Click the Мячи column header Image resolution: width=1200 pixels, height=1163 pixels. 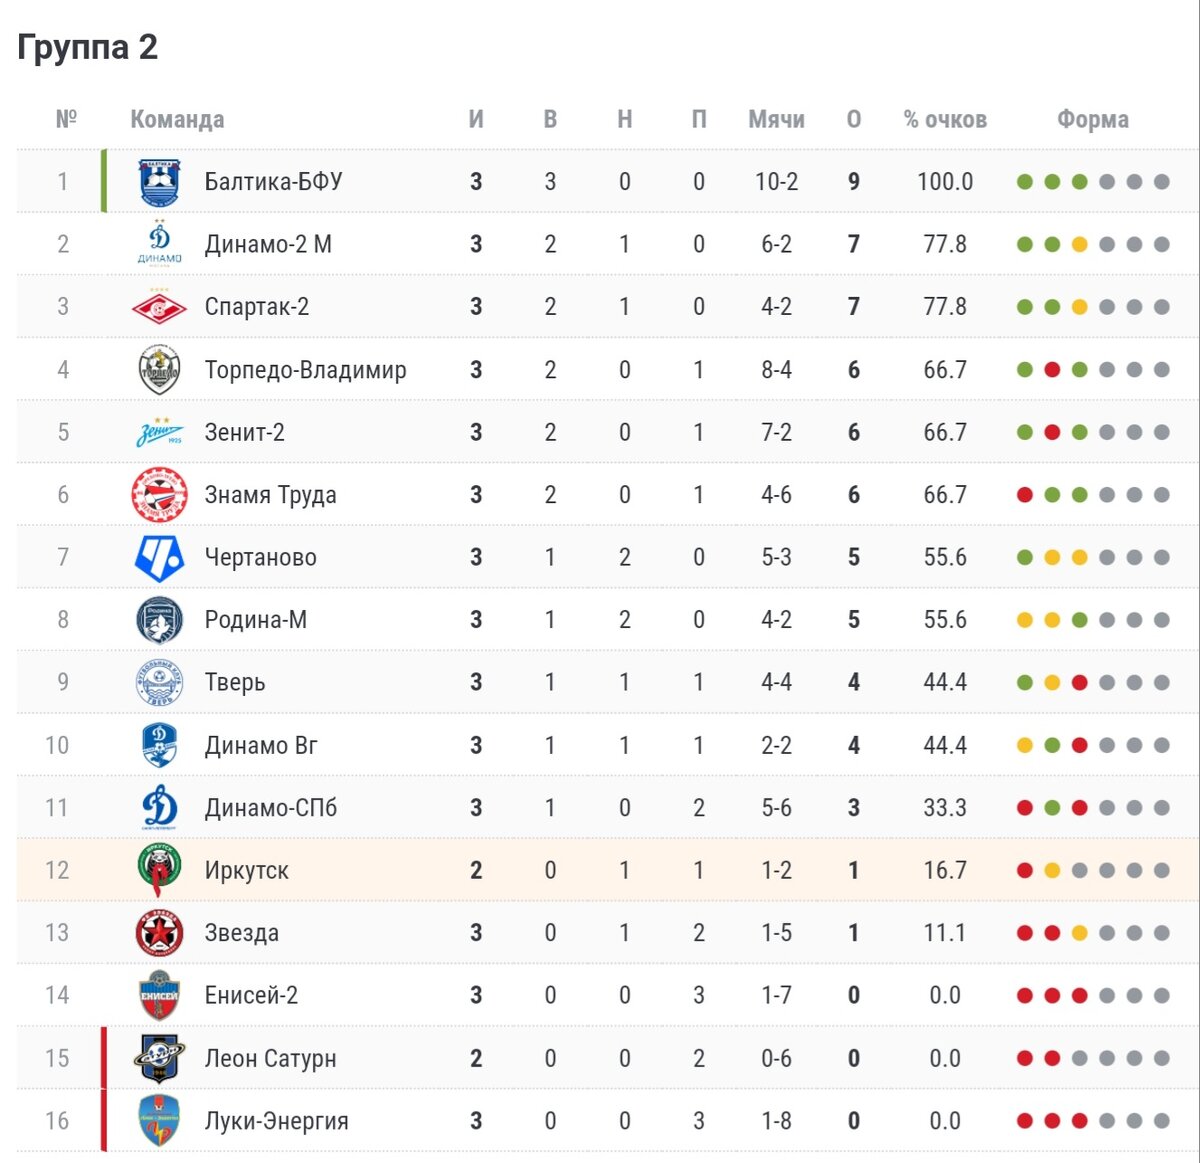[776, 119]
